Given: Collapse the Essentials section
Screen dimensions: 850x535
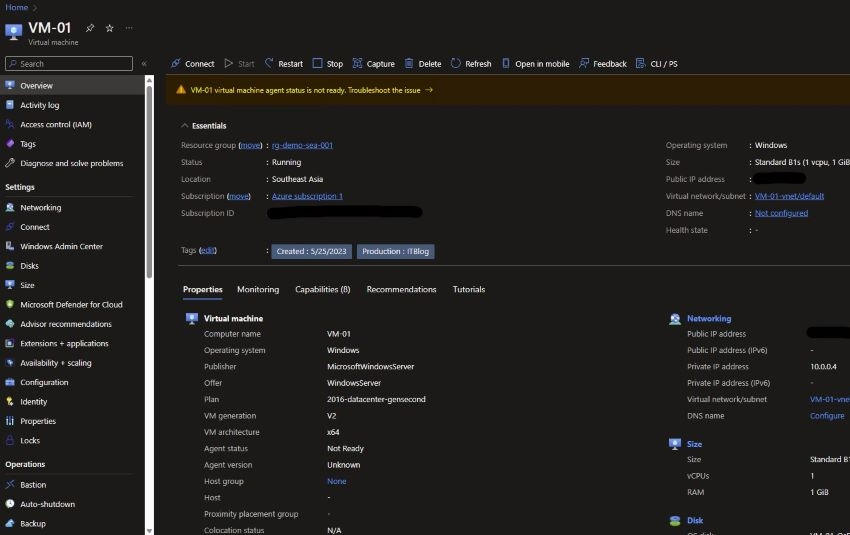Looking at the screenshot, I should pos(185,125).
